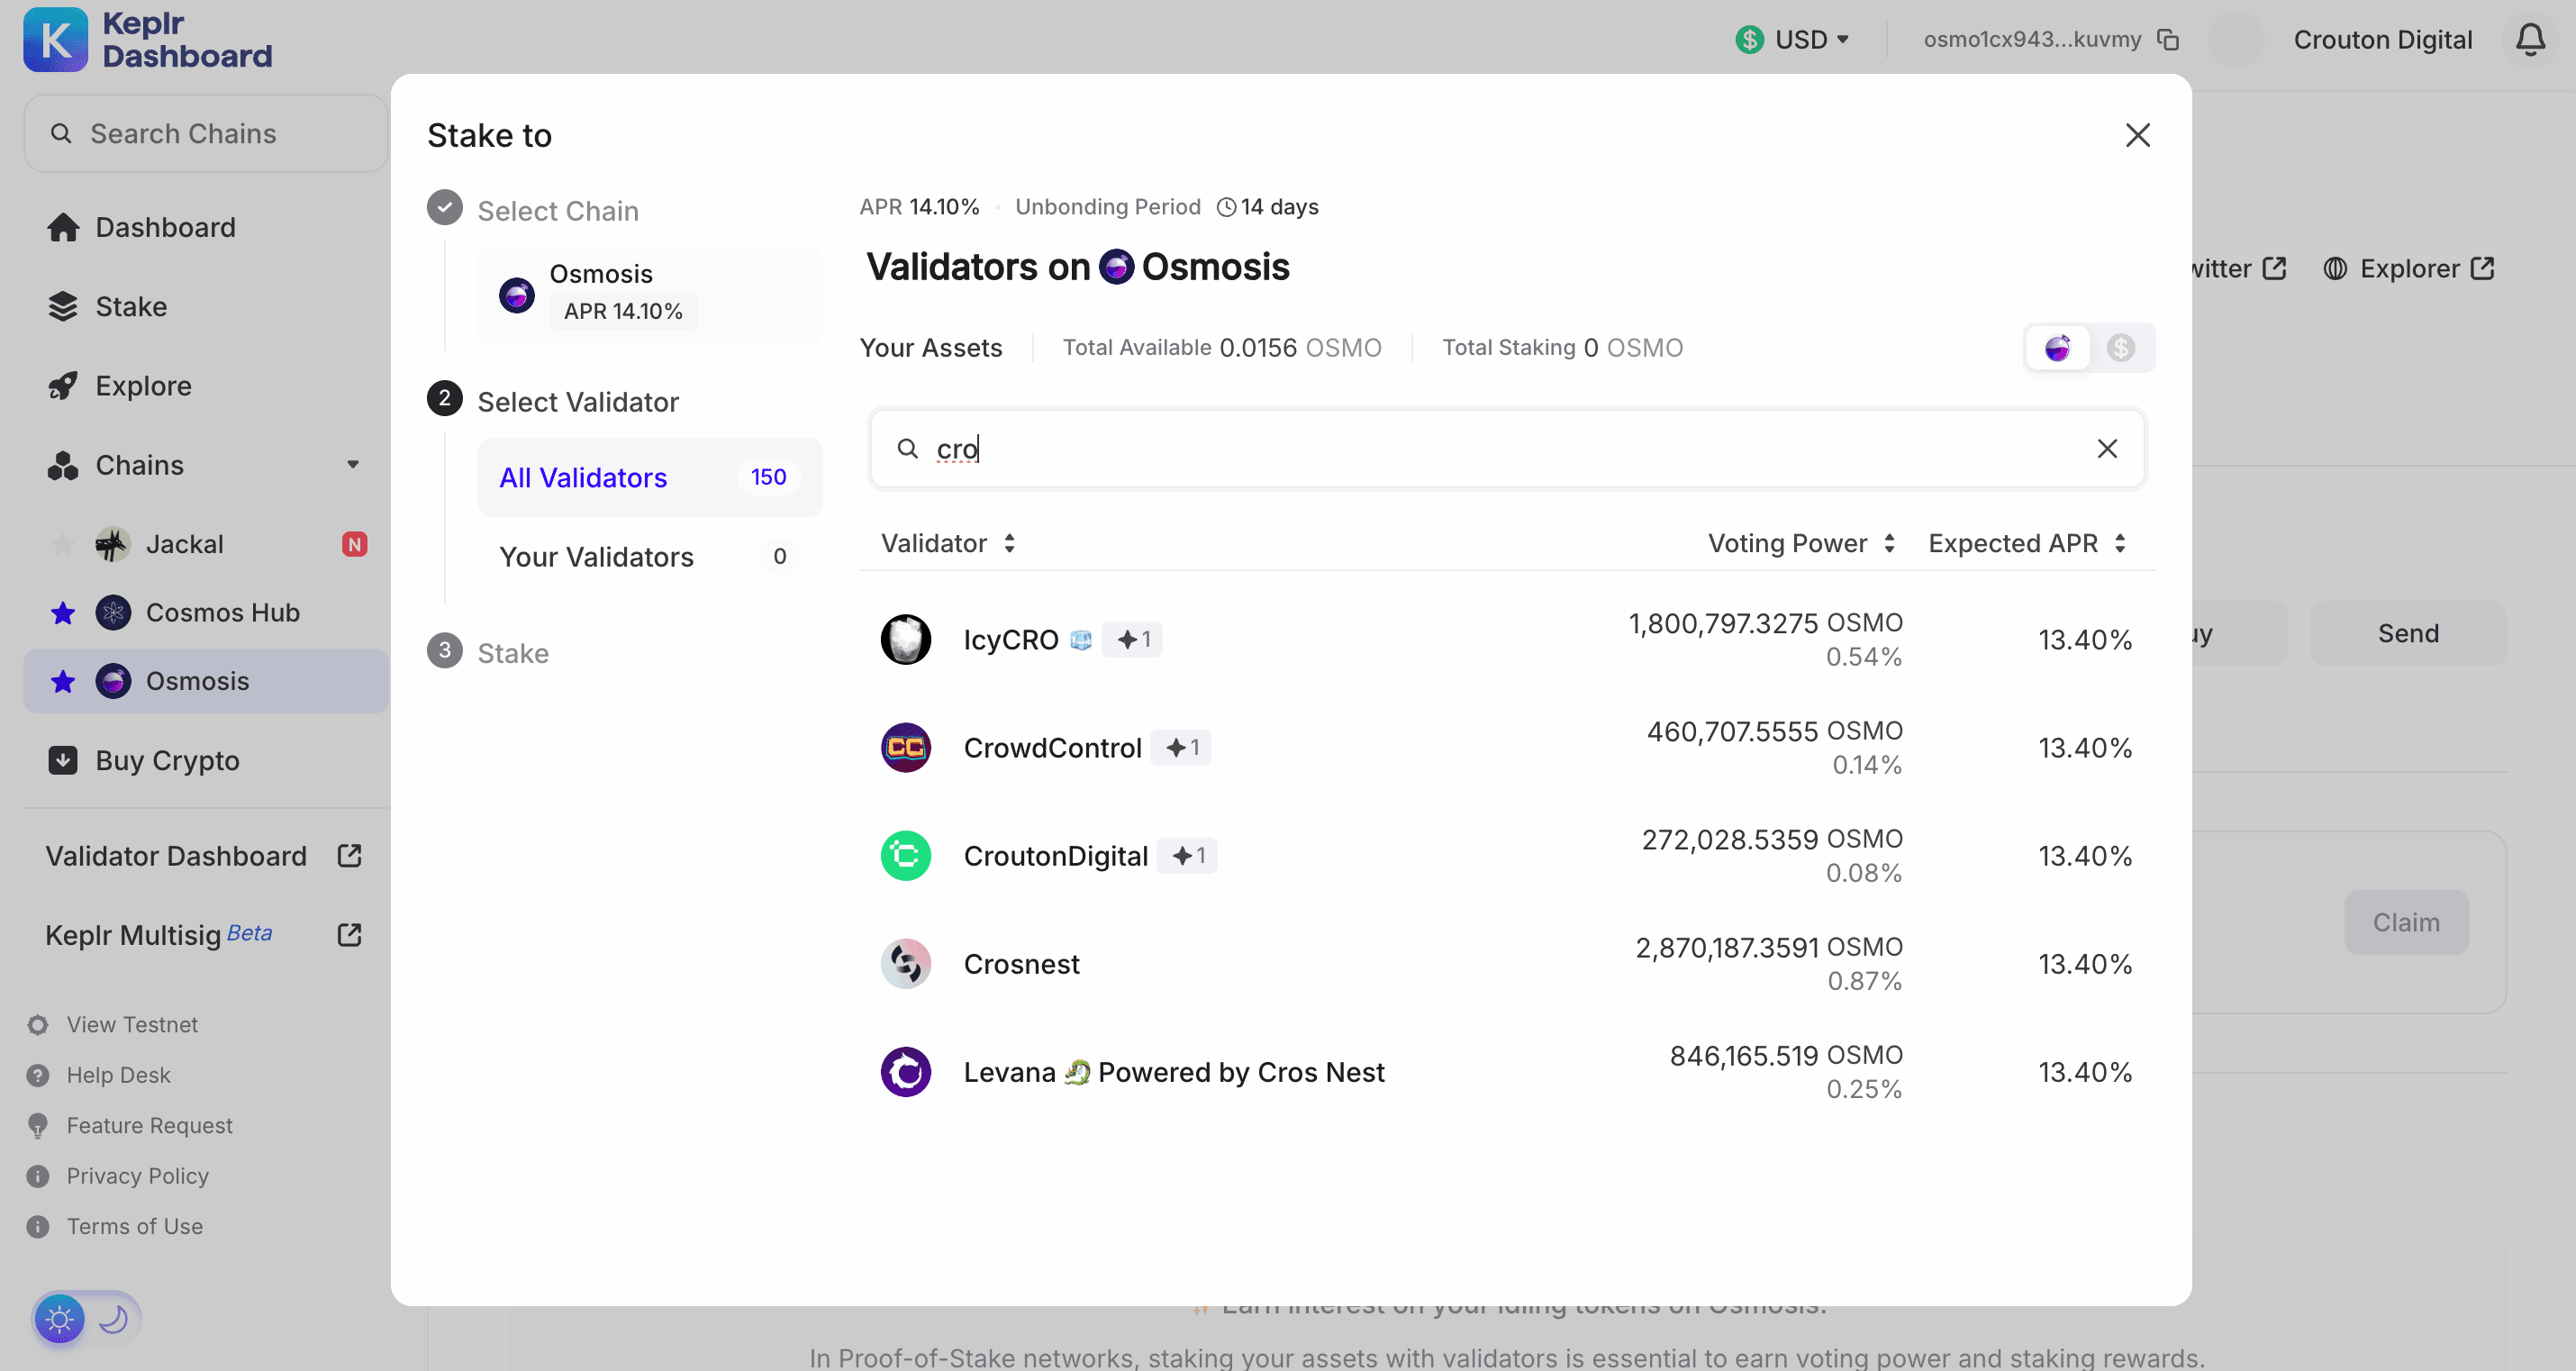
Task: Click the Stake menu item
Action: (130, 306)
